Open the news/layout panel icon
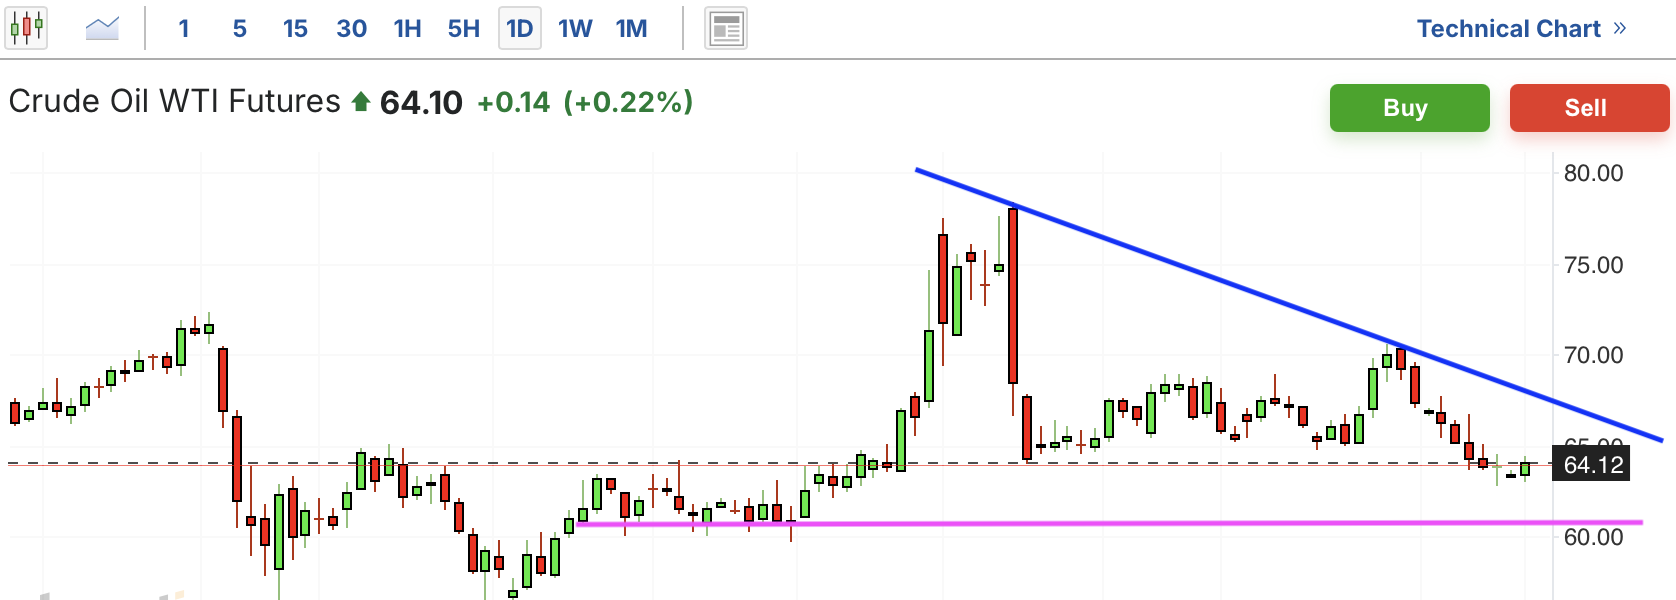The width and height of the screenshot is (1676, 600). 726,28
